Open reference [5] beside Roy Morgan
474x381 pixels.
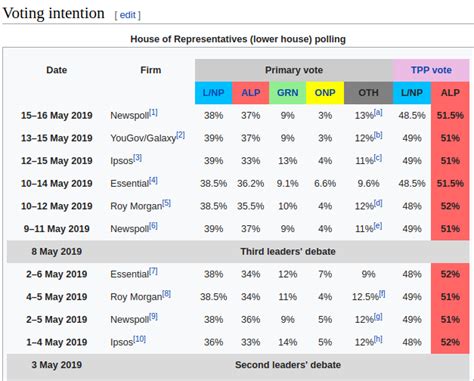[x=166, y=203]
